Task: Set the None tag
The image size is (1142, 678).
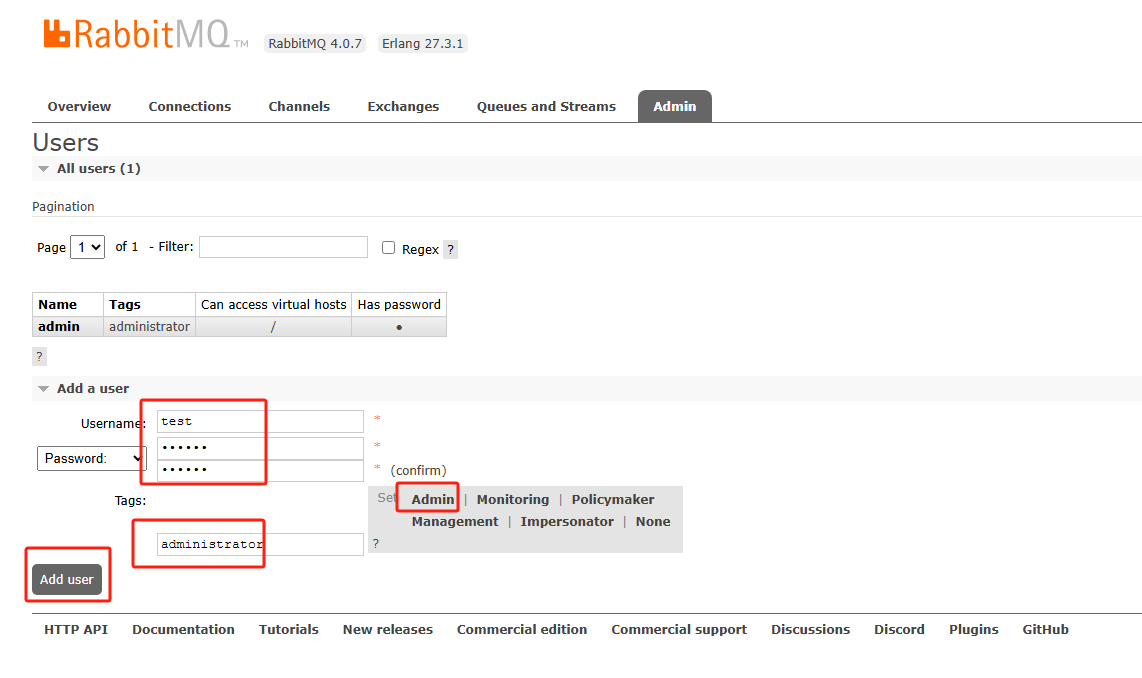Action: click(653, 521)
